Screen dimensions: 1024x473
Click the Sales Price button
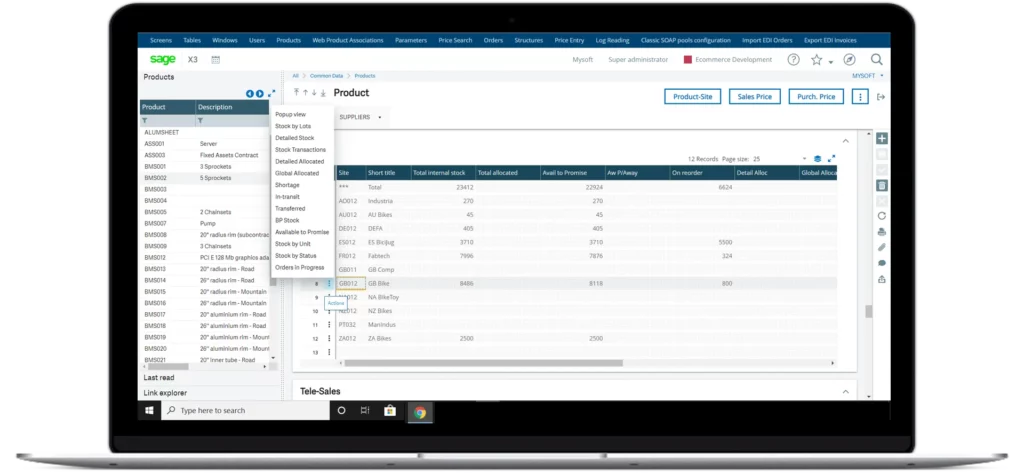(x=754, y=97)
